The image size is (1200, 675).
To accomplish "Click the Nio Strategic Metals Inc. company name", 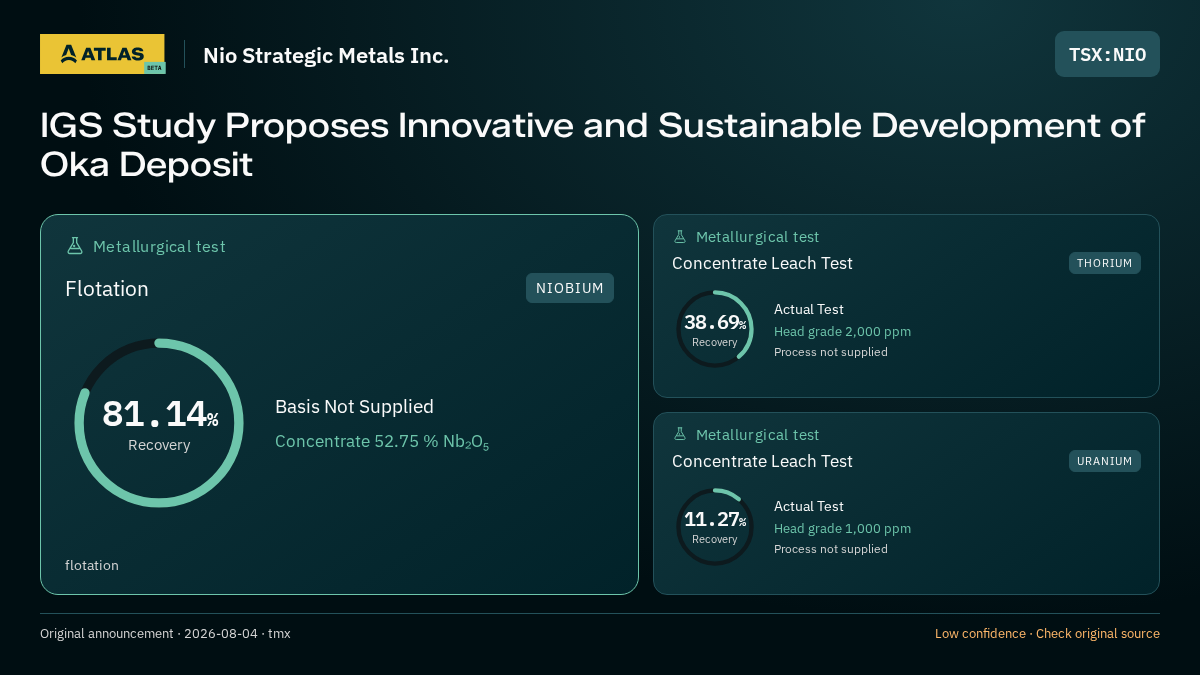I will tap(326, 55).
